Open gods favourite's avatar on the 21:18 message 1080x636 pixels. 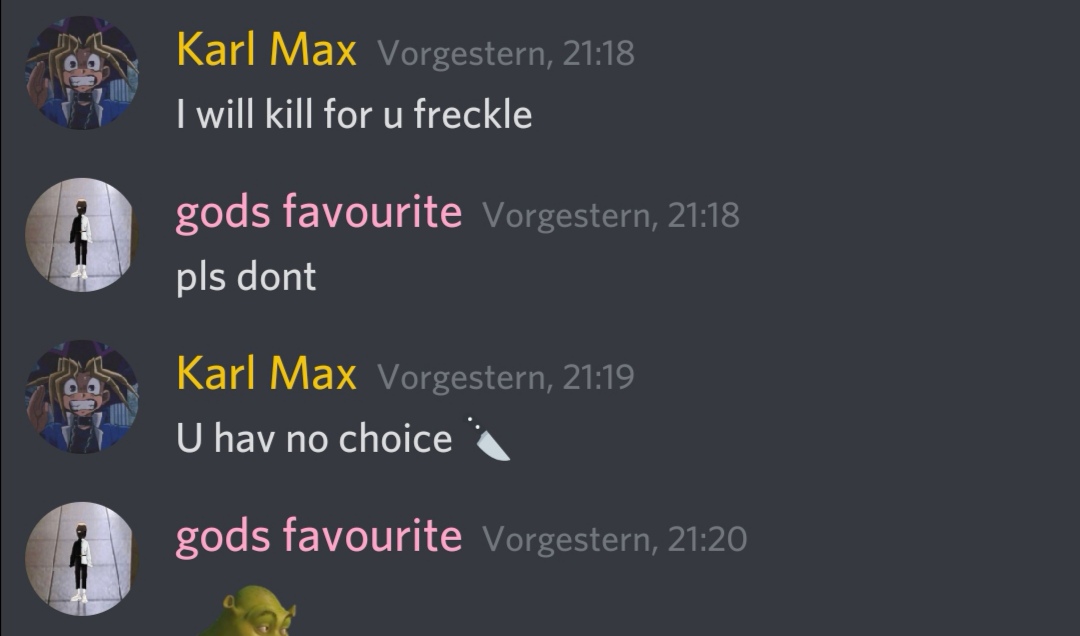click(82, 235)
